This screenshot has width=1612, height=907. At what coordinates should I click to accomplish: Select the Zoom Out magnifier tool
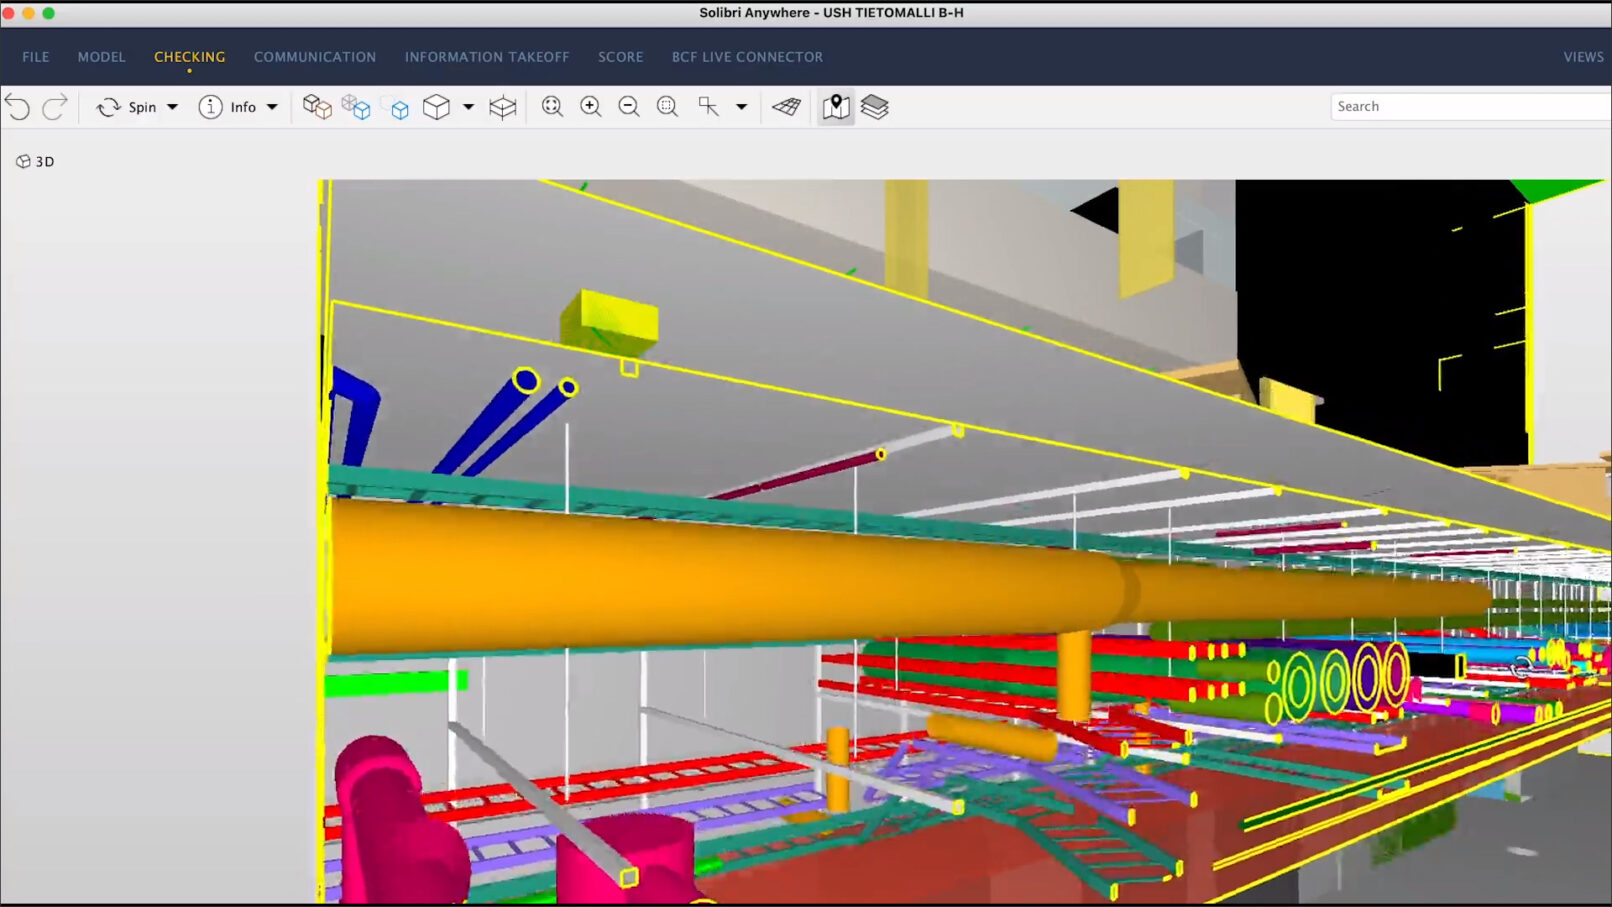(x=629, y=106)
